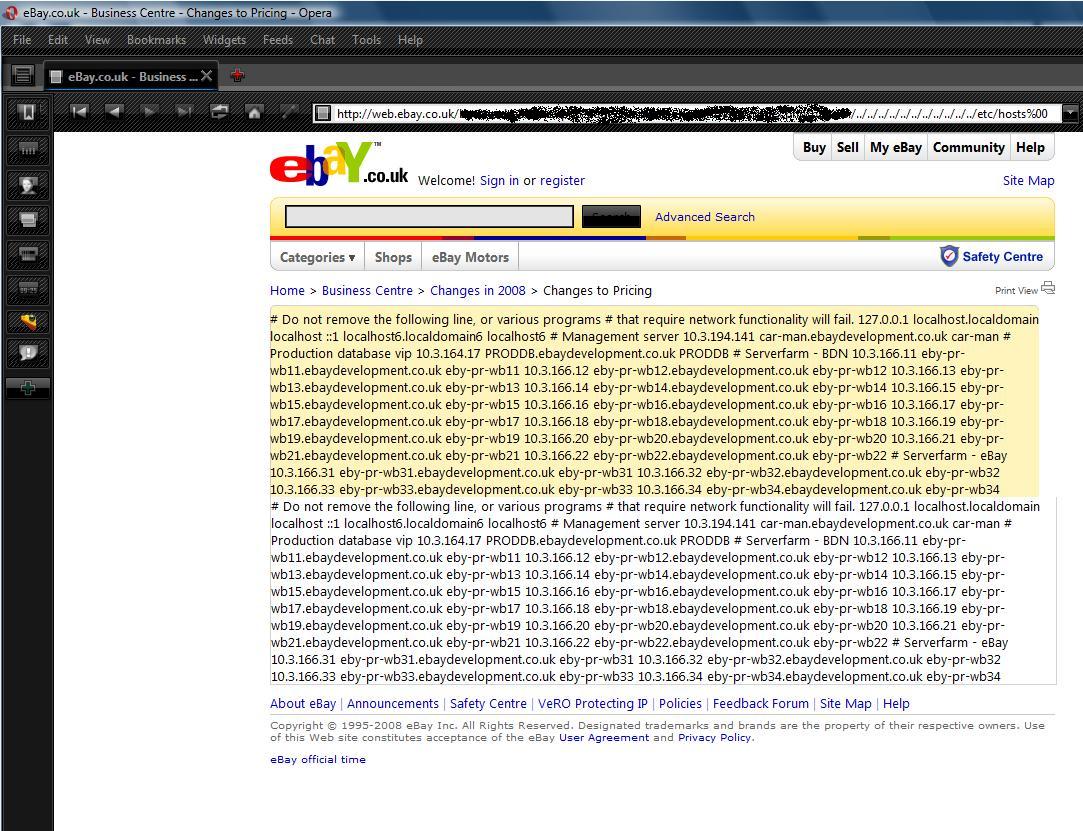This screenshot has height=831, width=1083.
Task: Open the View menu
Action: (x=97, y=40)
